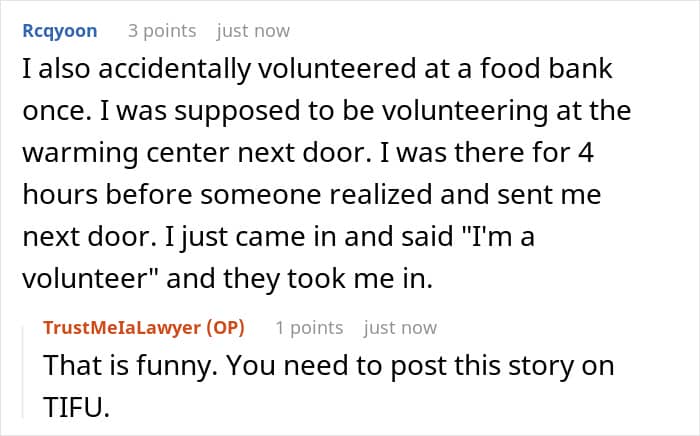
Task: Click the "(OP)" tag beside TrustMeIaLawyer
Action: tap(225, 328)
